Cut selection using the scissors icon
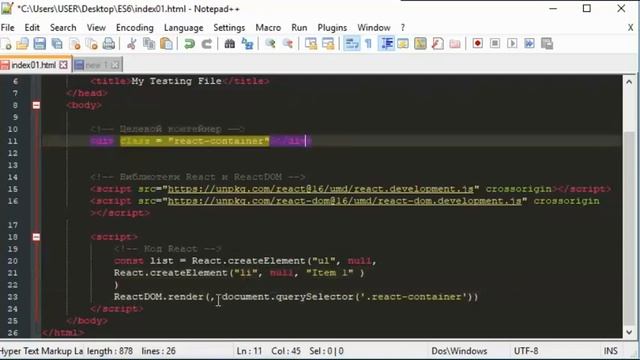The height and width of the screenshot is (360, 640). point(131,44)
